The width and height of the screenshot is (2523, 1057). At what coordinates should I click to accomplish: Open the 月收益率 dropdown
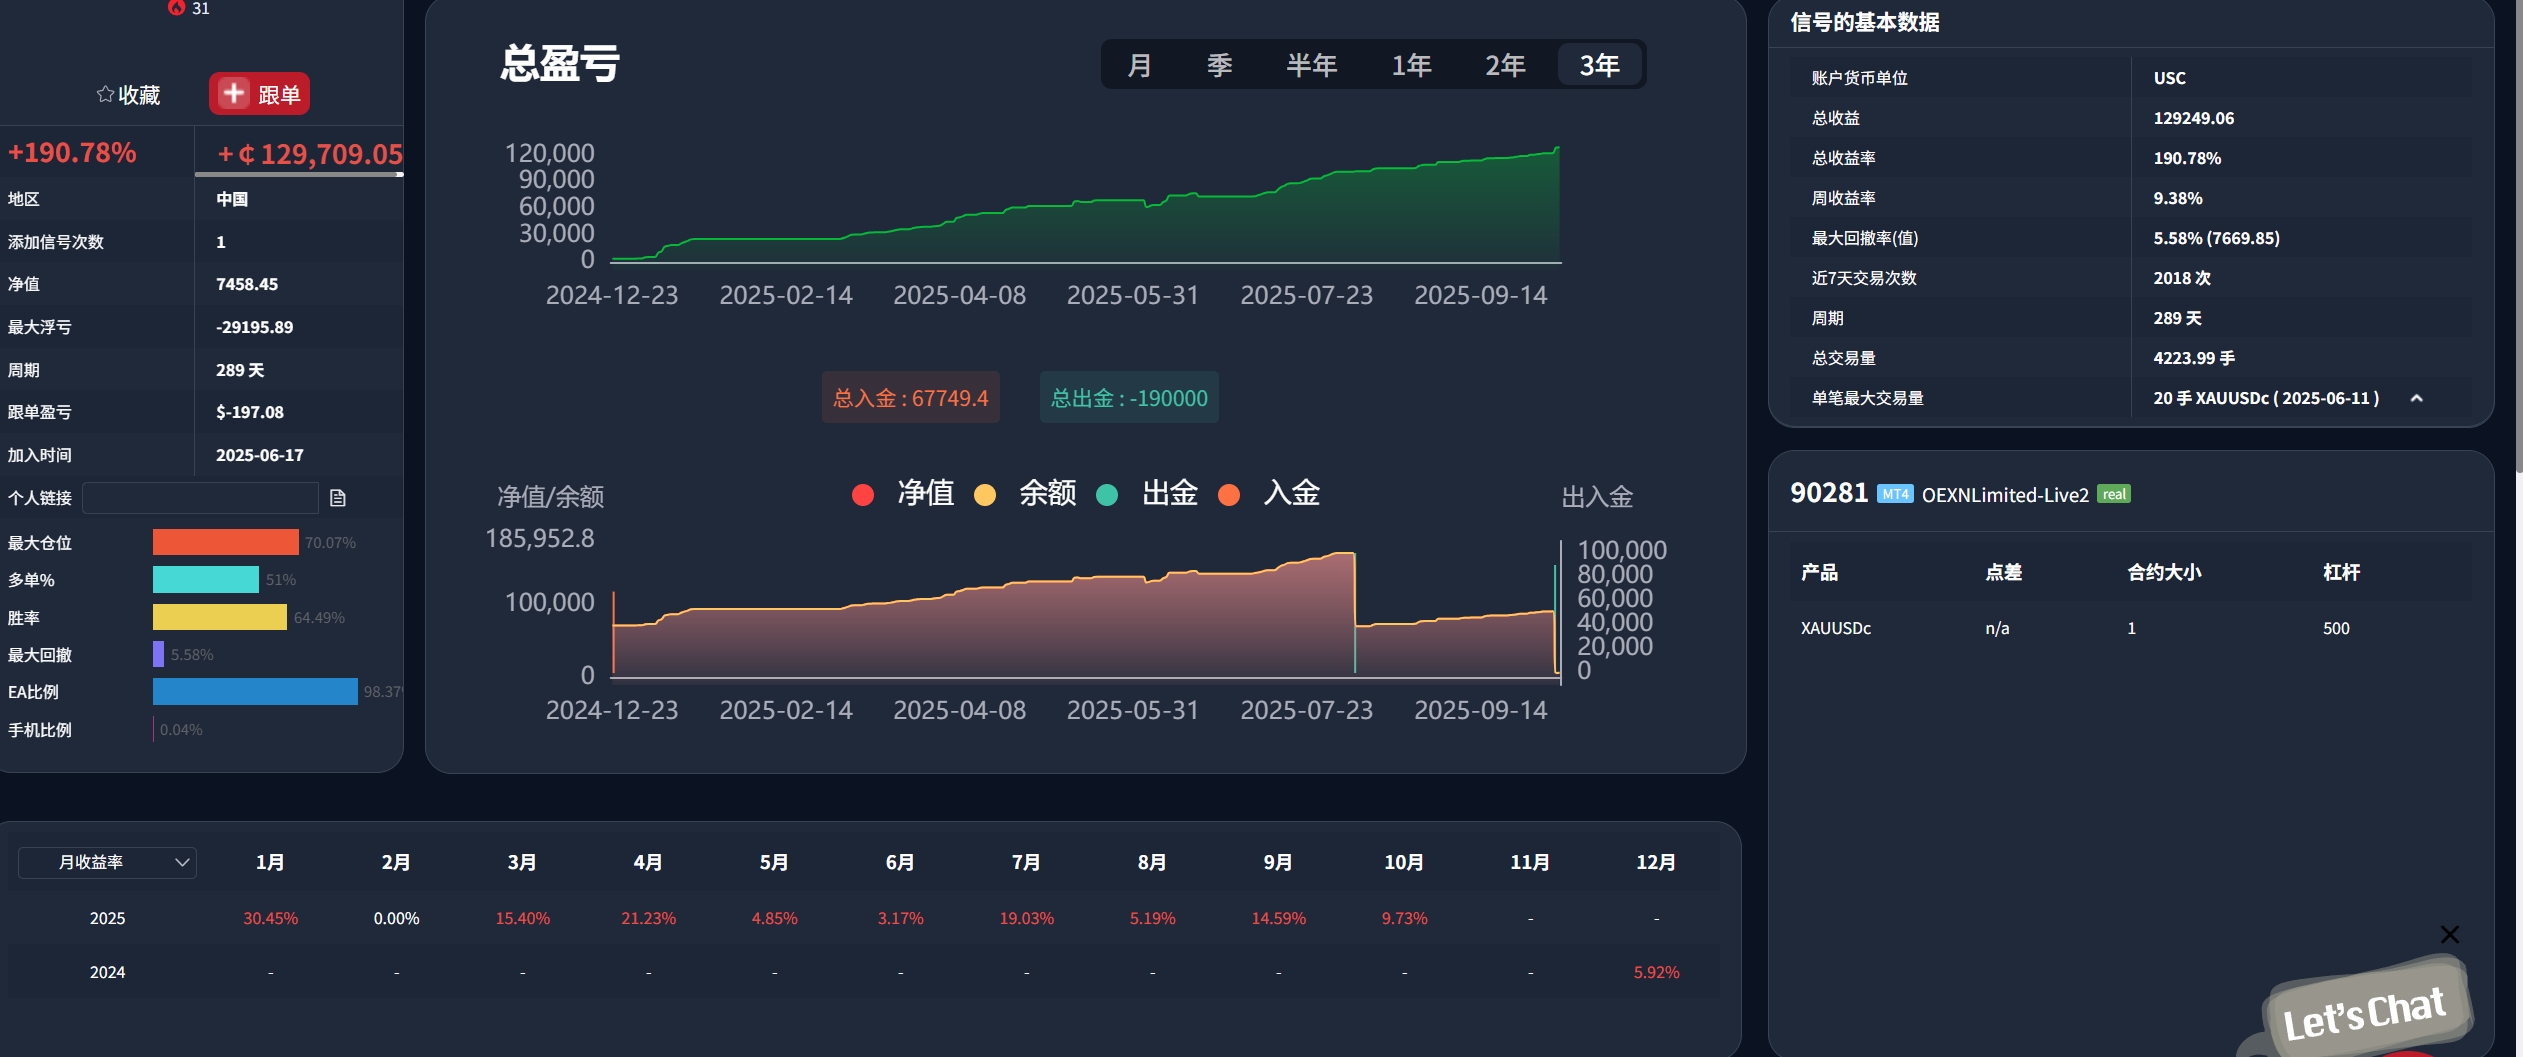[108, 862]
